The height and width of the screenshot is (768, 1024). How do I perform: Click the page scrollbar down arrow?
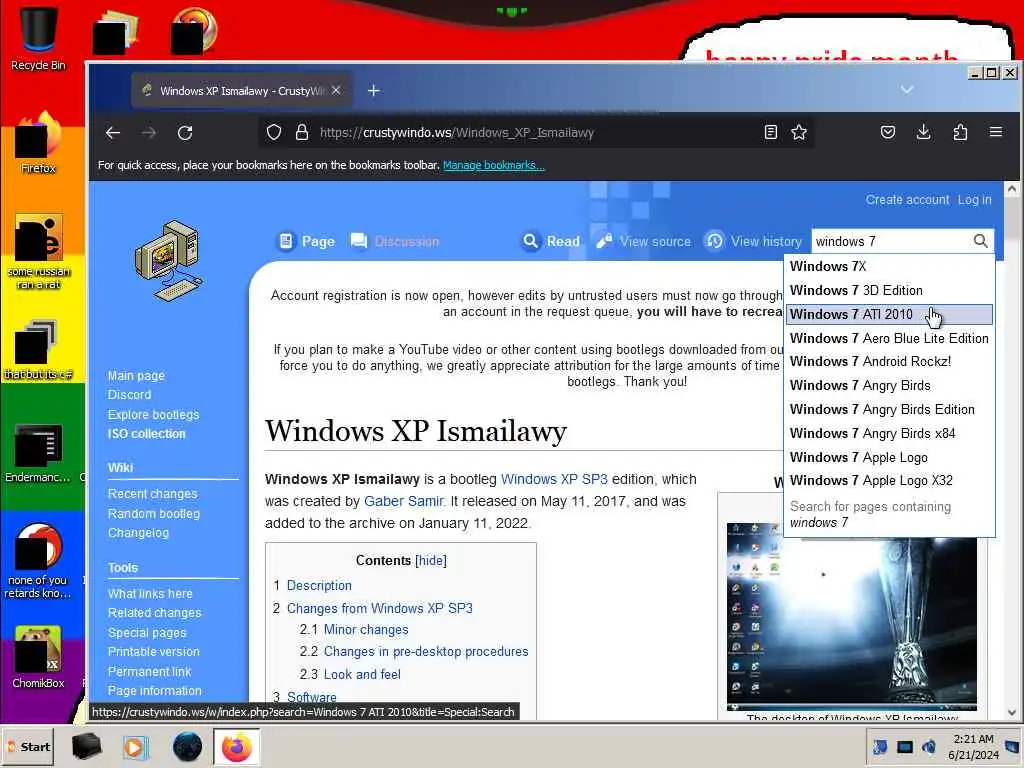coord(1012,712)
